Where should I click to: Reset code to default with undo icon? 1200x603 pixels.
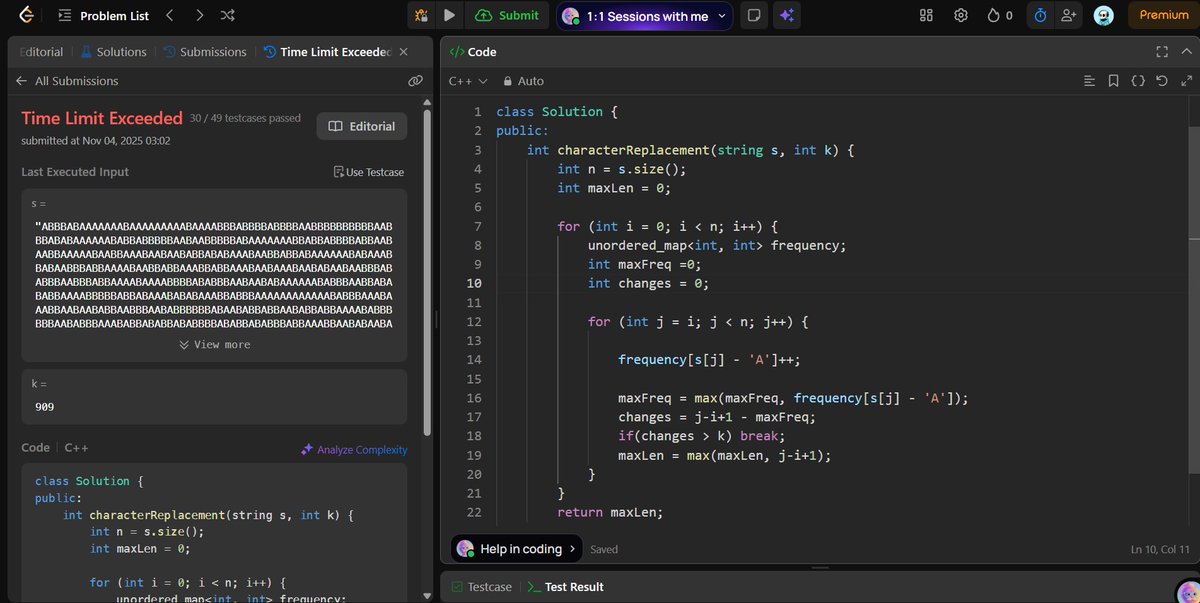click(x=1161, y=81)
